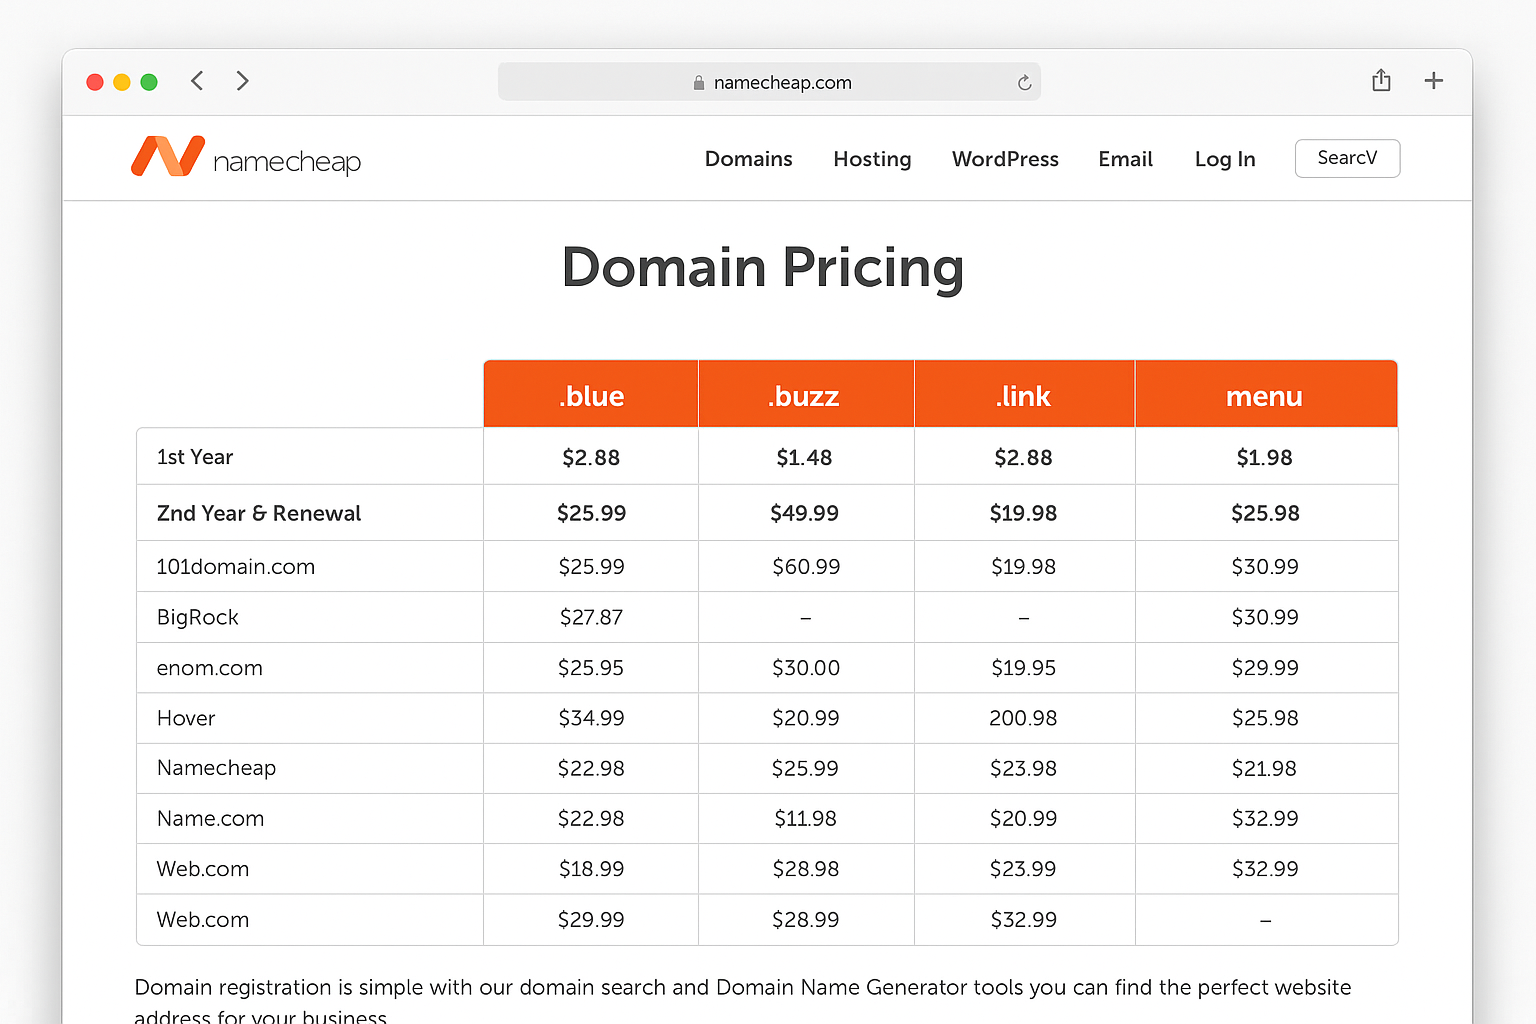Open the Hosting menu item
1536x1024 pixels.
(872, 159)
